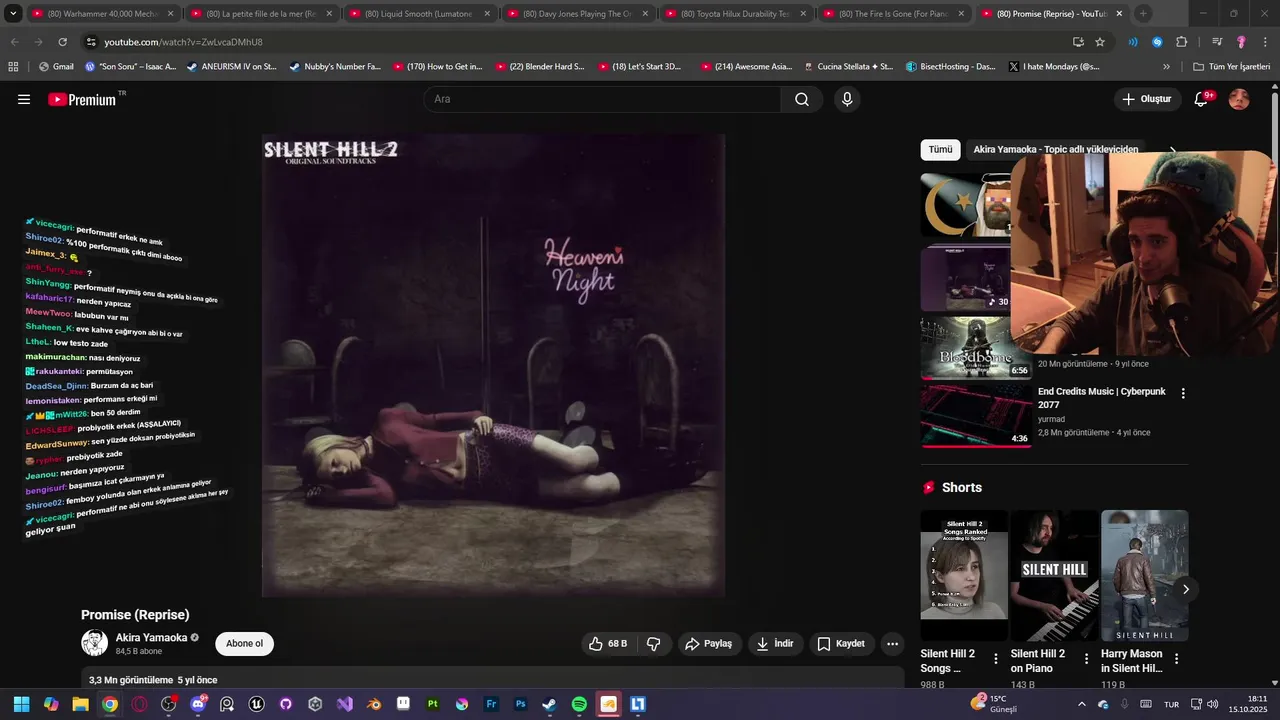Image resolution: width=1280 pixels, height=720 pixels.
Task: Dislike the video with thumbs down
Action: (654, 644)
